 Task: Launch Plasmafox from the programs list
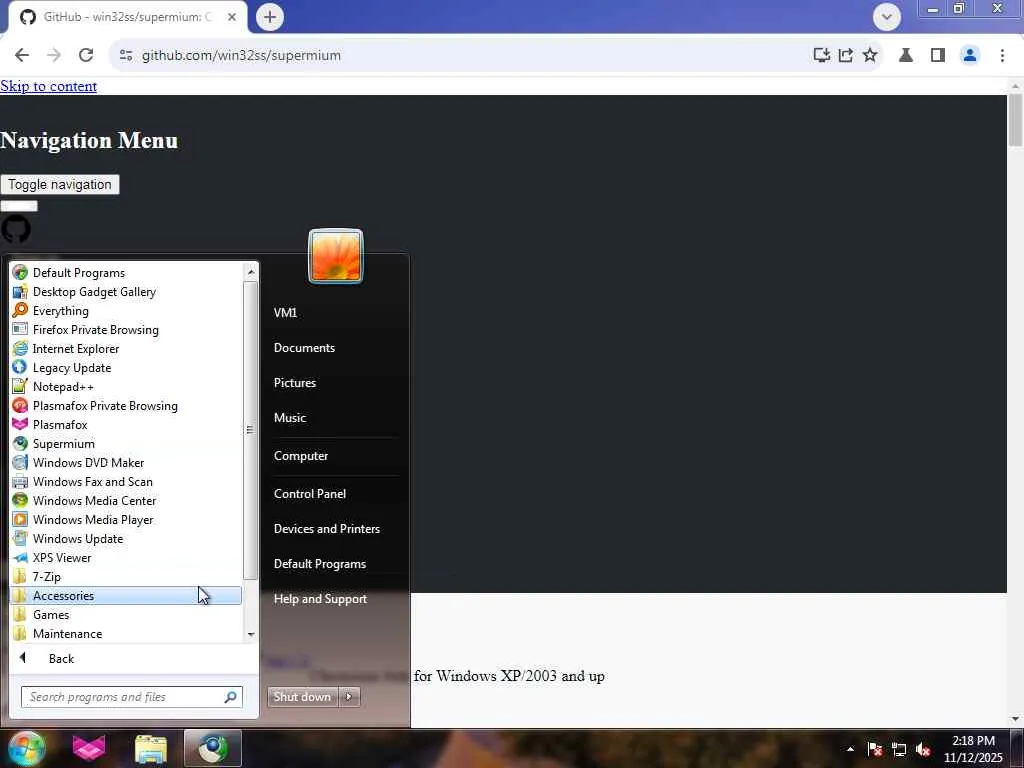click(126, 424)
